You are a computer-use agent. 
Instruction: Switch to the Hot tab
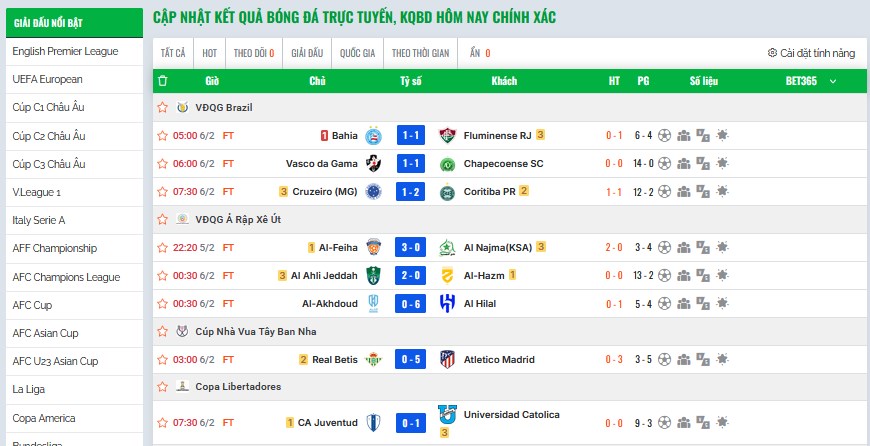(210, 53)
